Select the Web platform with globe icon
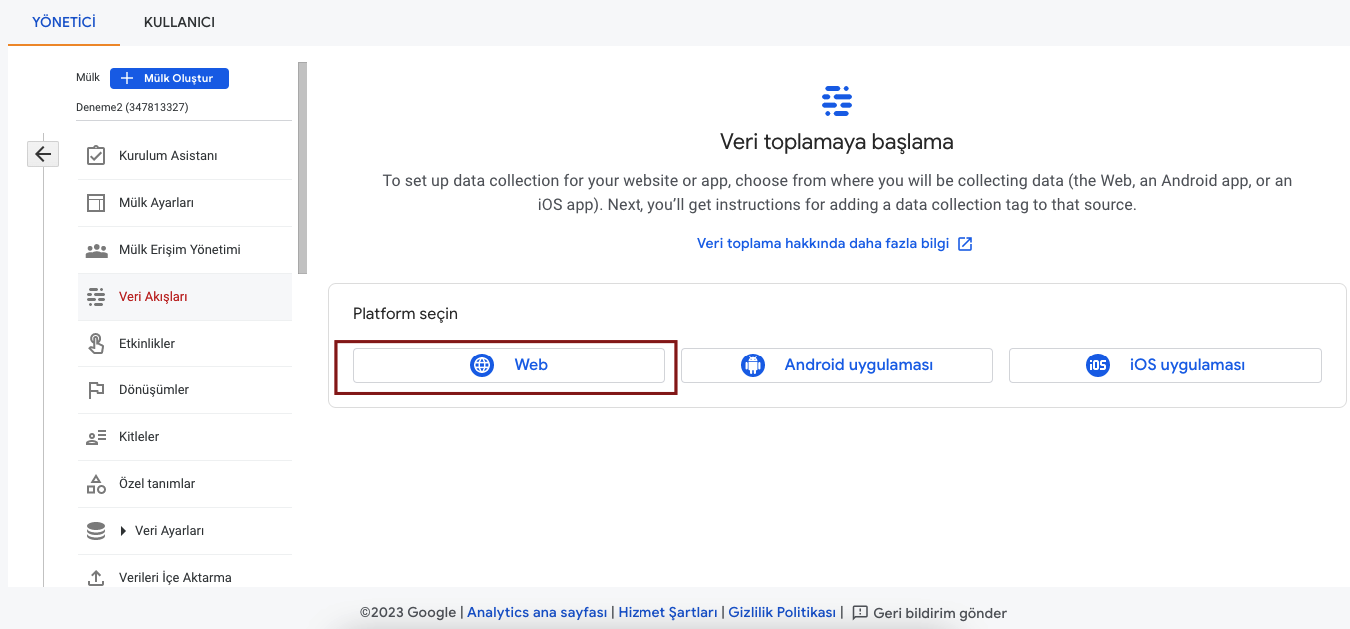Screen dimensions: 1350x629 pyautogui.click(x=509, y=364)
